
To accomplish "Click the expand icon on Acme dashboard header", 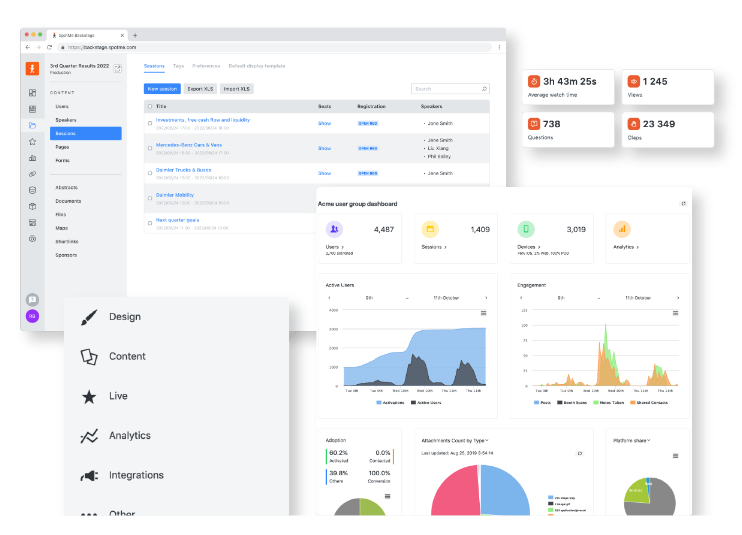I will (683, 203).
